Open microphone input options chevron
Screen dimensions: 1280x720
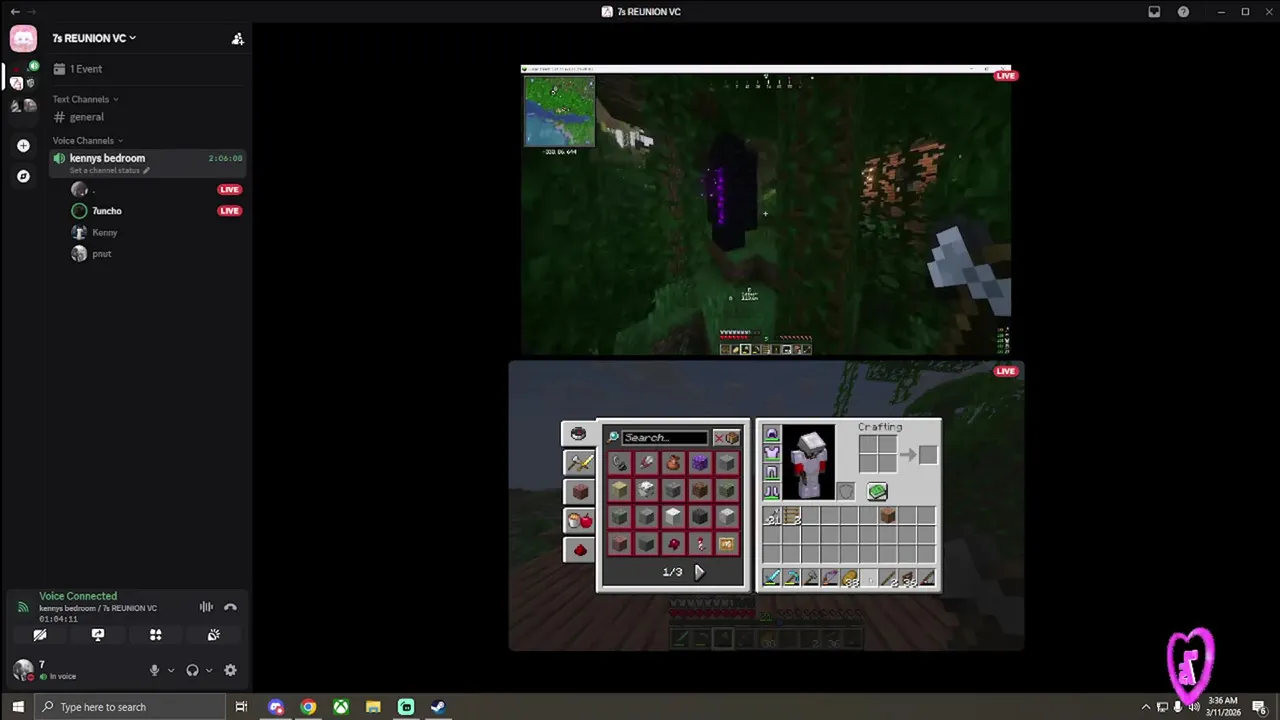click(171, 671)
